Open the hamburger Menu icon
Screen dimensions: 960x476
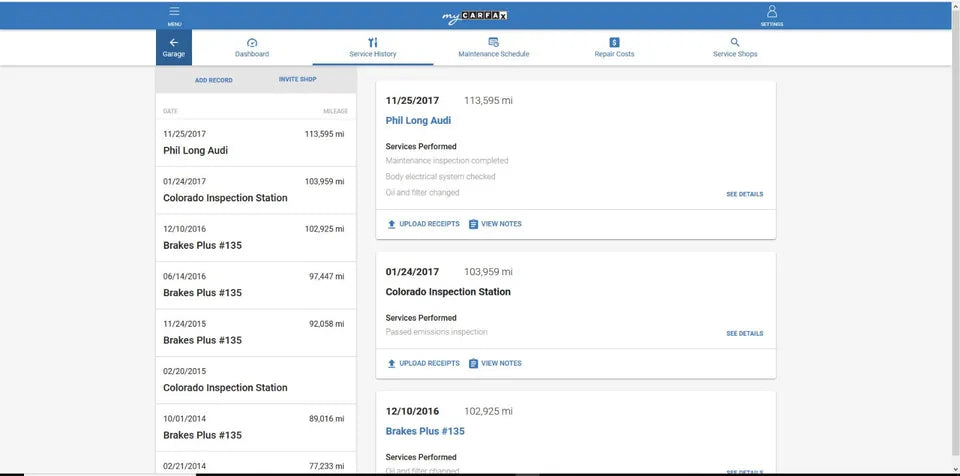(174, 13)
